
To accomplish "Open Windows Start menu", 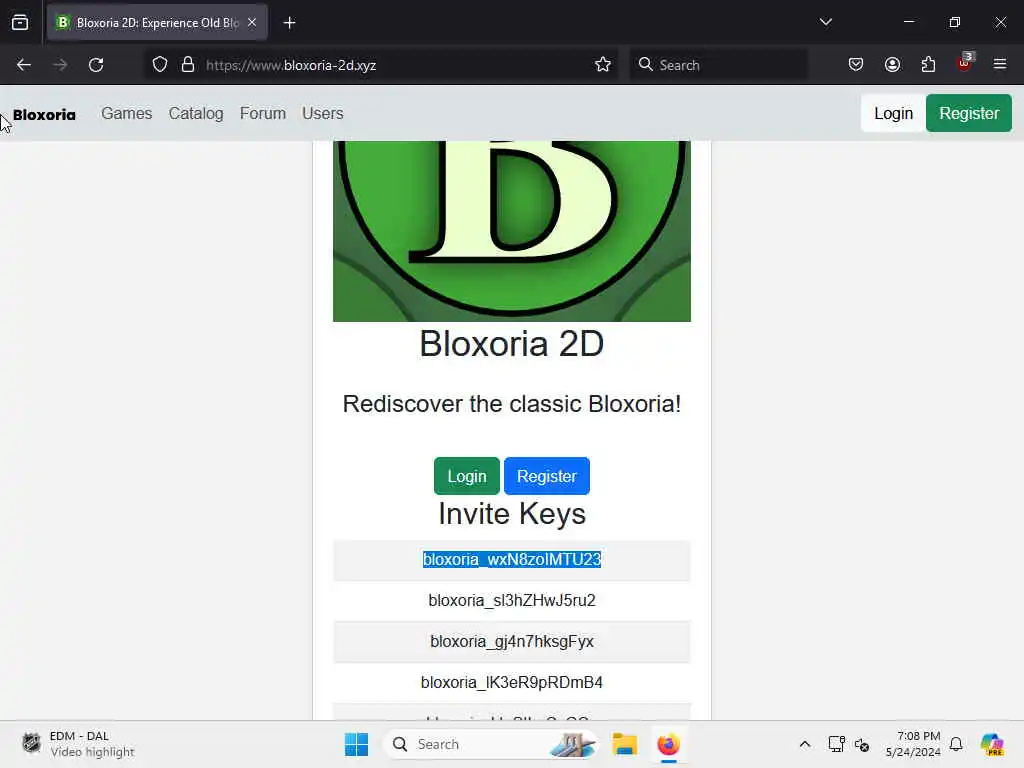I will (x=357, y=744).
